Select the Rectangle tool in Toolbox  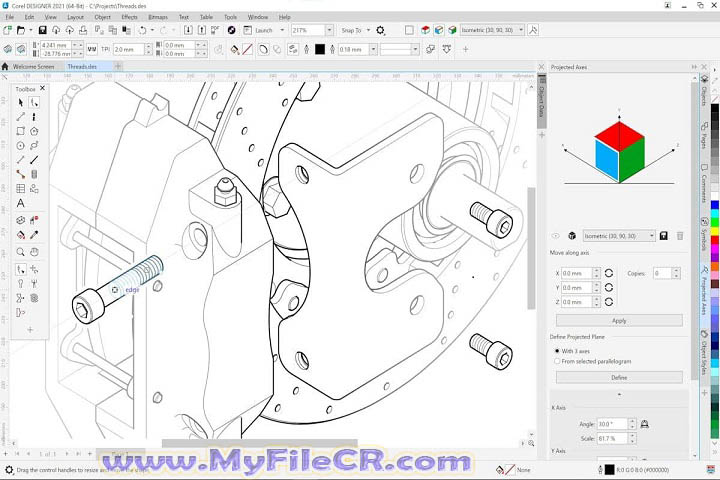coord(21,131)
